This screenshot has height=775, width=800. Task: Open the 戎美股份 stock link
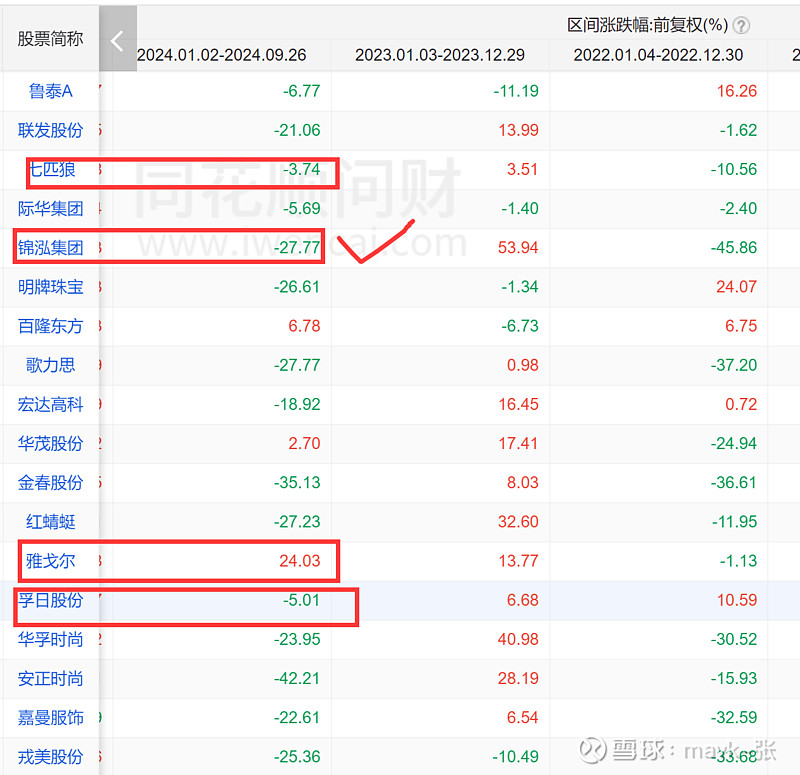[51, 757]
